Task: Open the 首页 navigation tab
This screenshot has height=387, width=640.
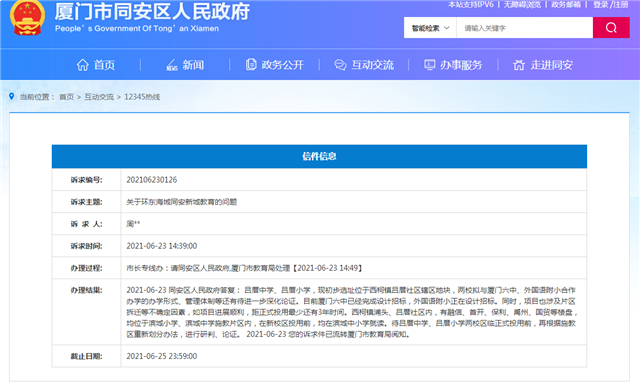Action: click(104, 64)
